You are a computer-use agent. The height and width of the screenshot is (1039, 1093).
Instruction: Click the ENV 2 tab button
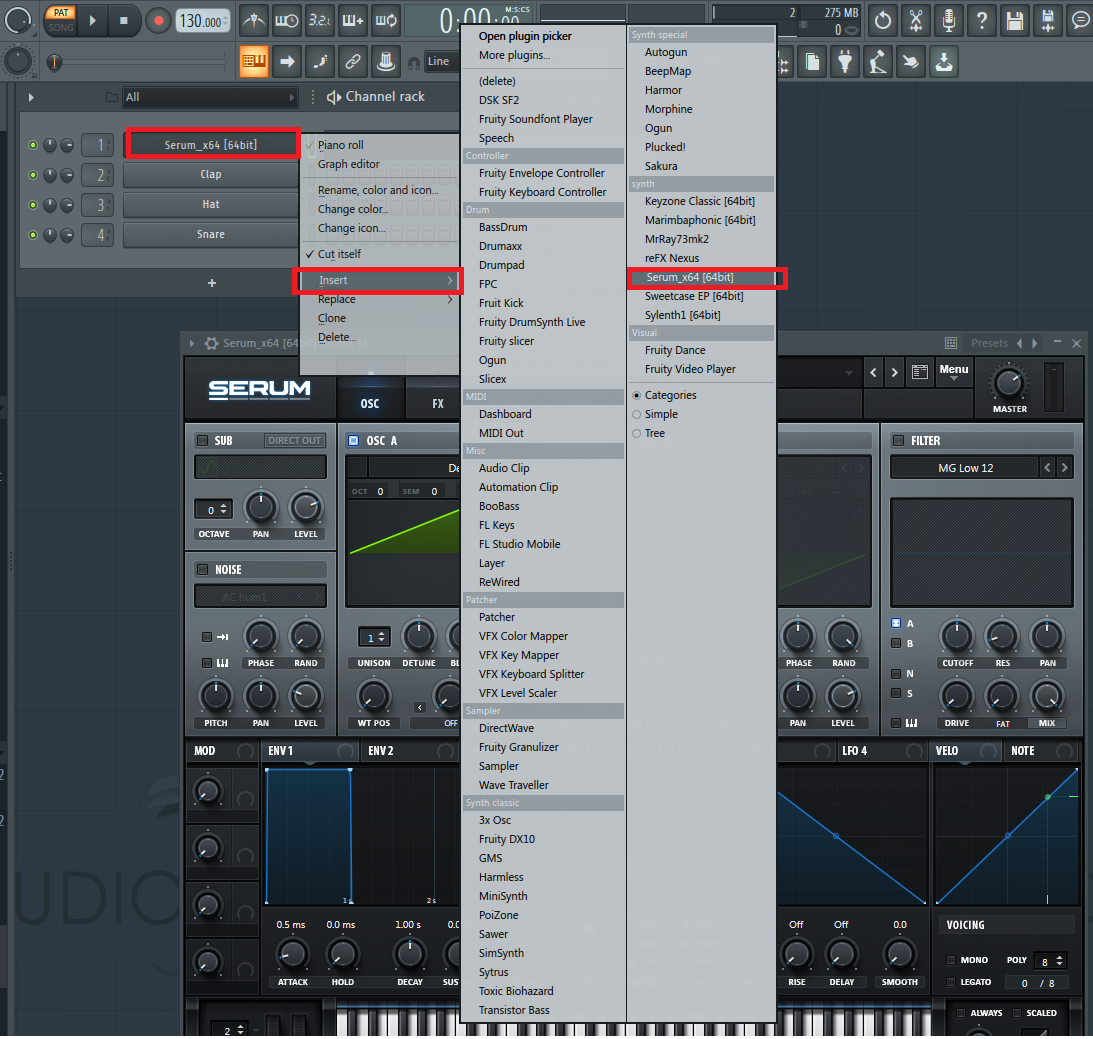[381, 751]
